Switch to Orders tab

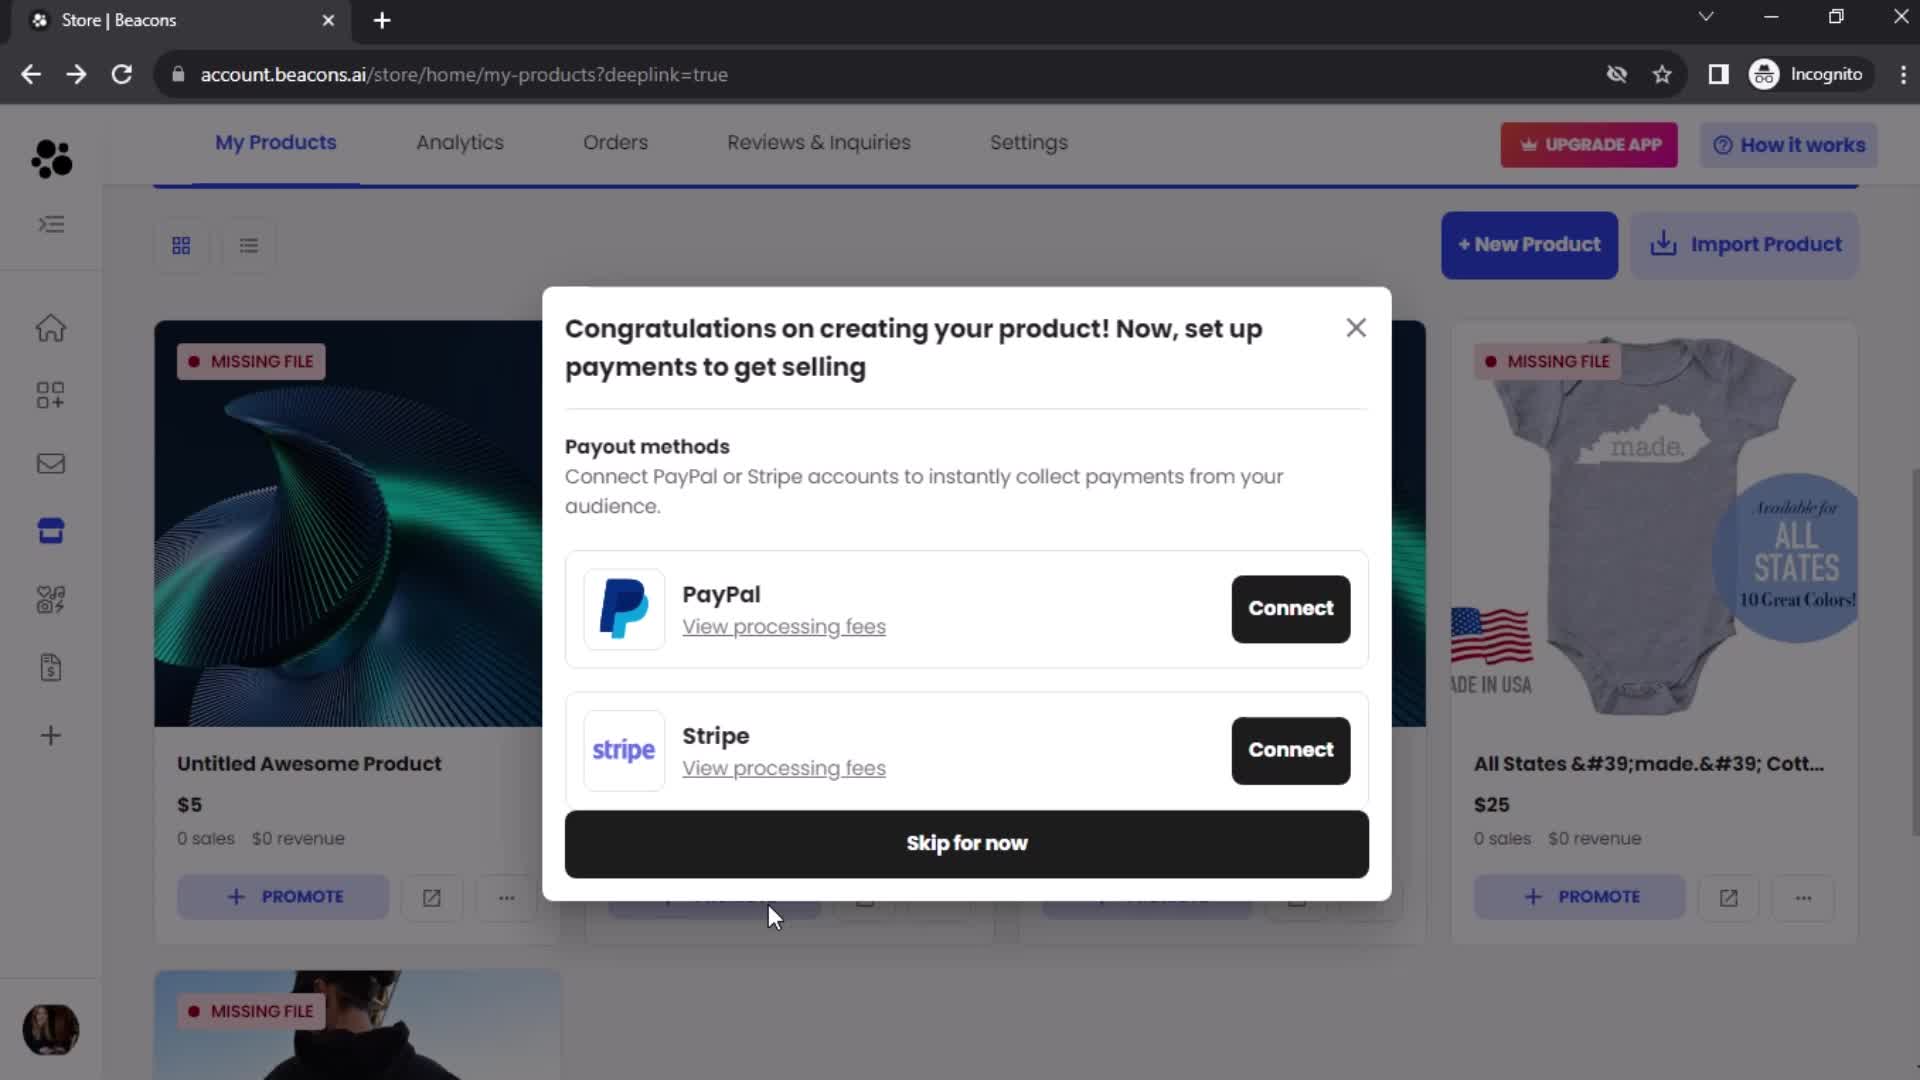pyautogui.click(x=616, y=142)
